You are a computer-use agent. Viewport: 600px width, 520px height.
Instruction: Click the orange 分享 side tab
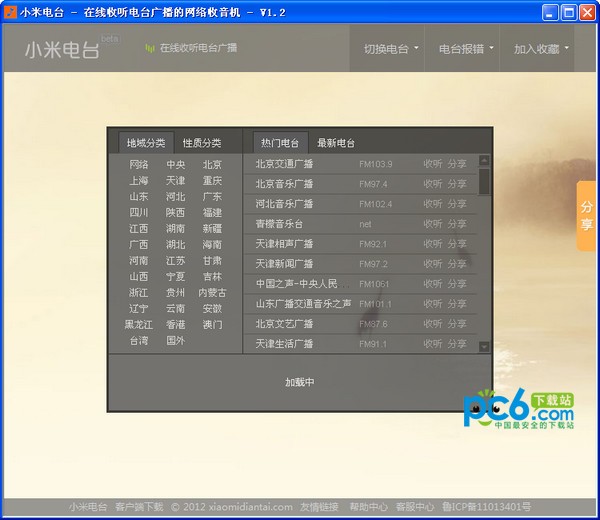tap(587, 216)
